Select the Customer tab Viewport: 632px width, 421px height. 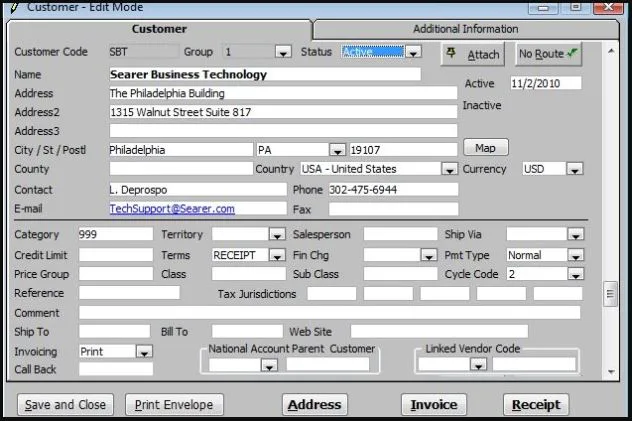[159, 29]
